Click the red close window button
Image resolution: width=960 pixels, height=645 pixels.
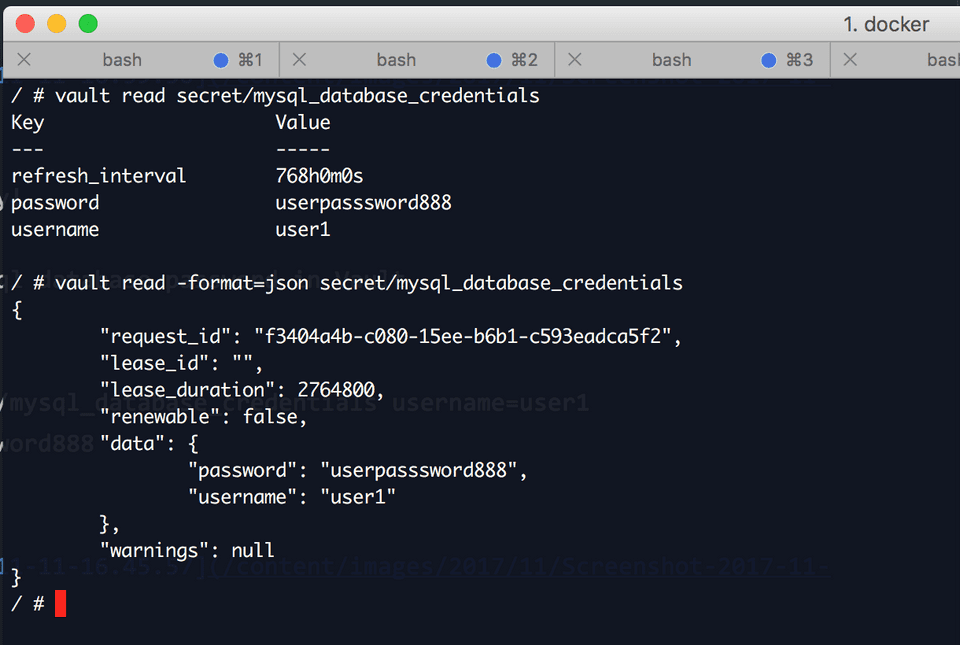point(25,24)
